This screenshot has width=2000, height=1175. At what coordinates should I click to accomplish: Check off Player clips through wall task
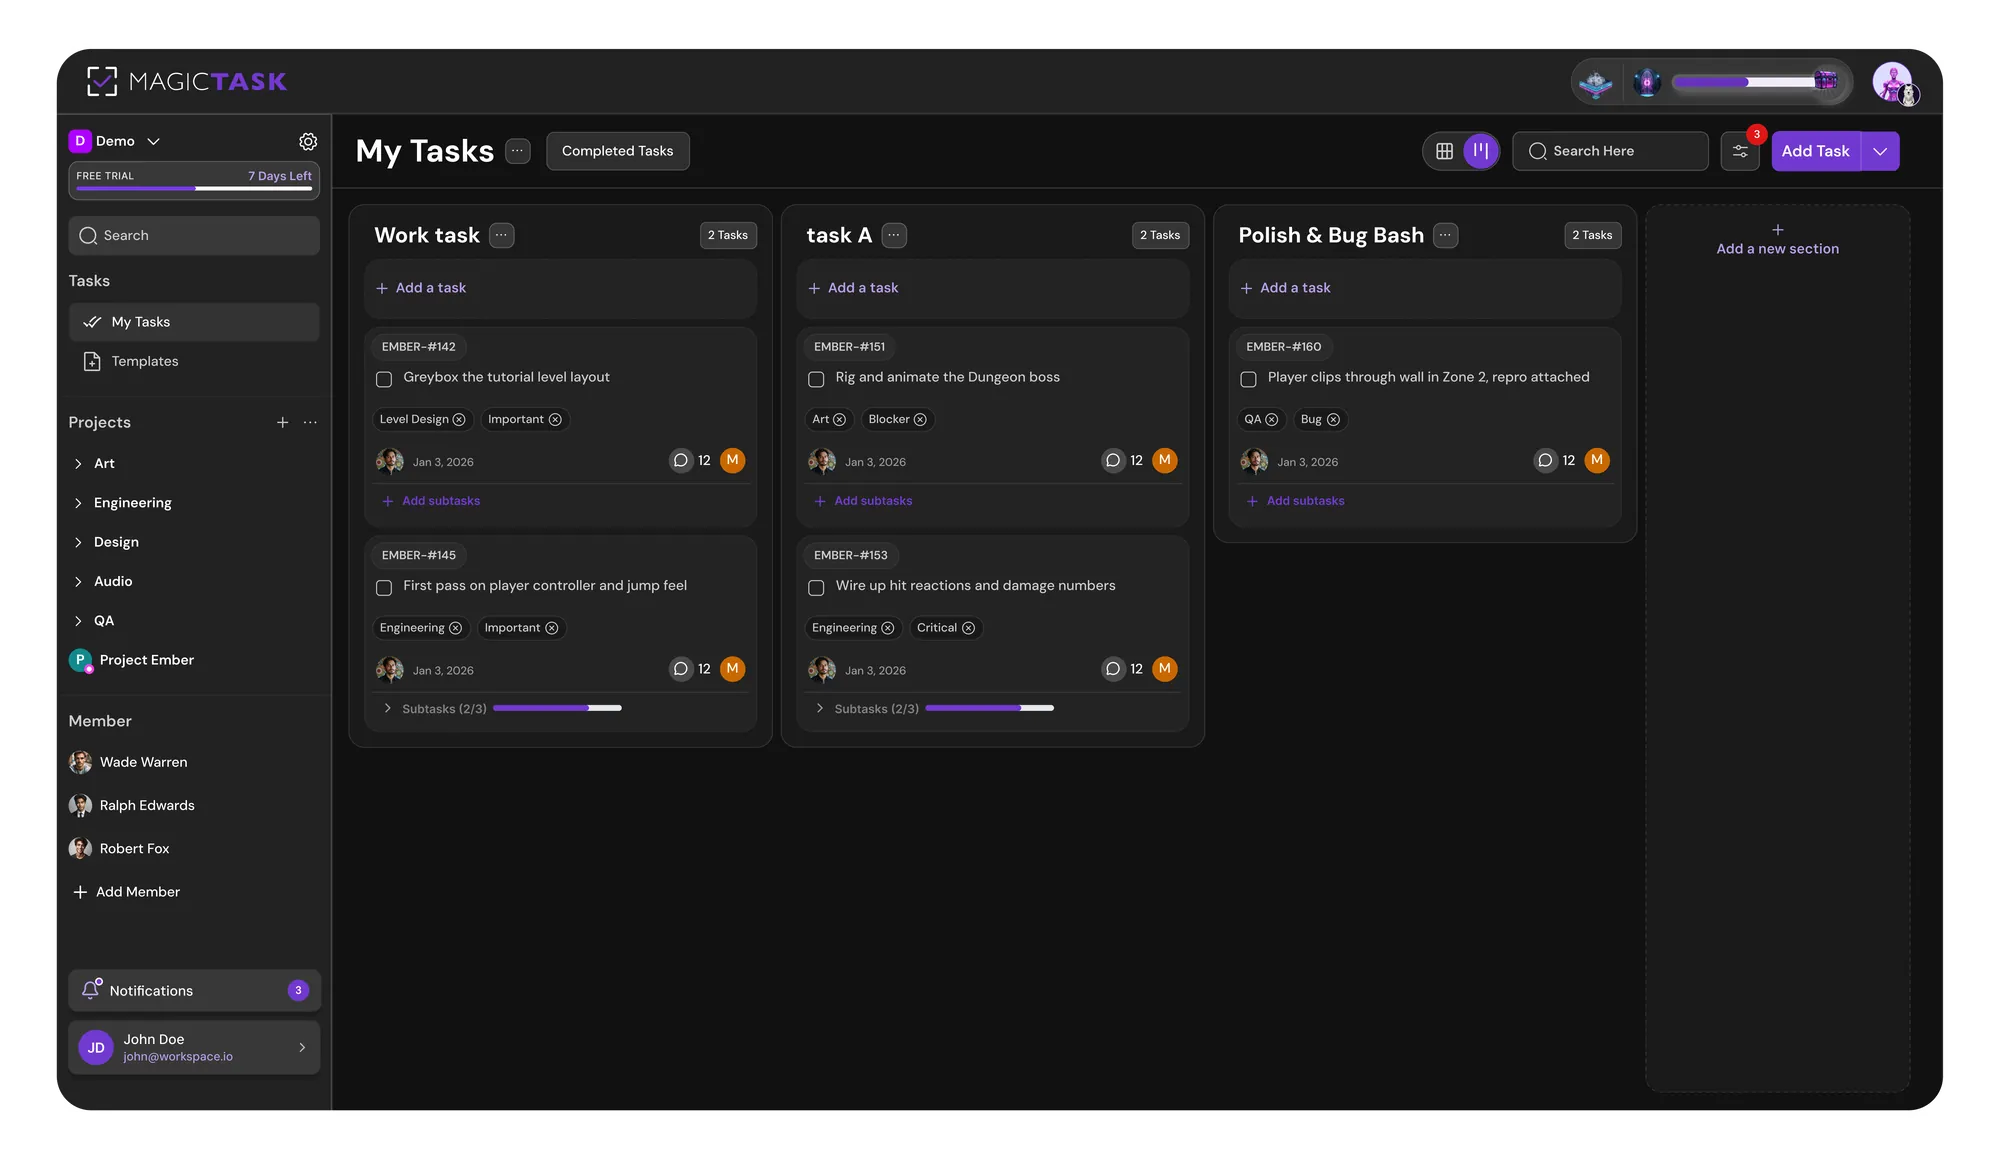[1248, 379]
